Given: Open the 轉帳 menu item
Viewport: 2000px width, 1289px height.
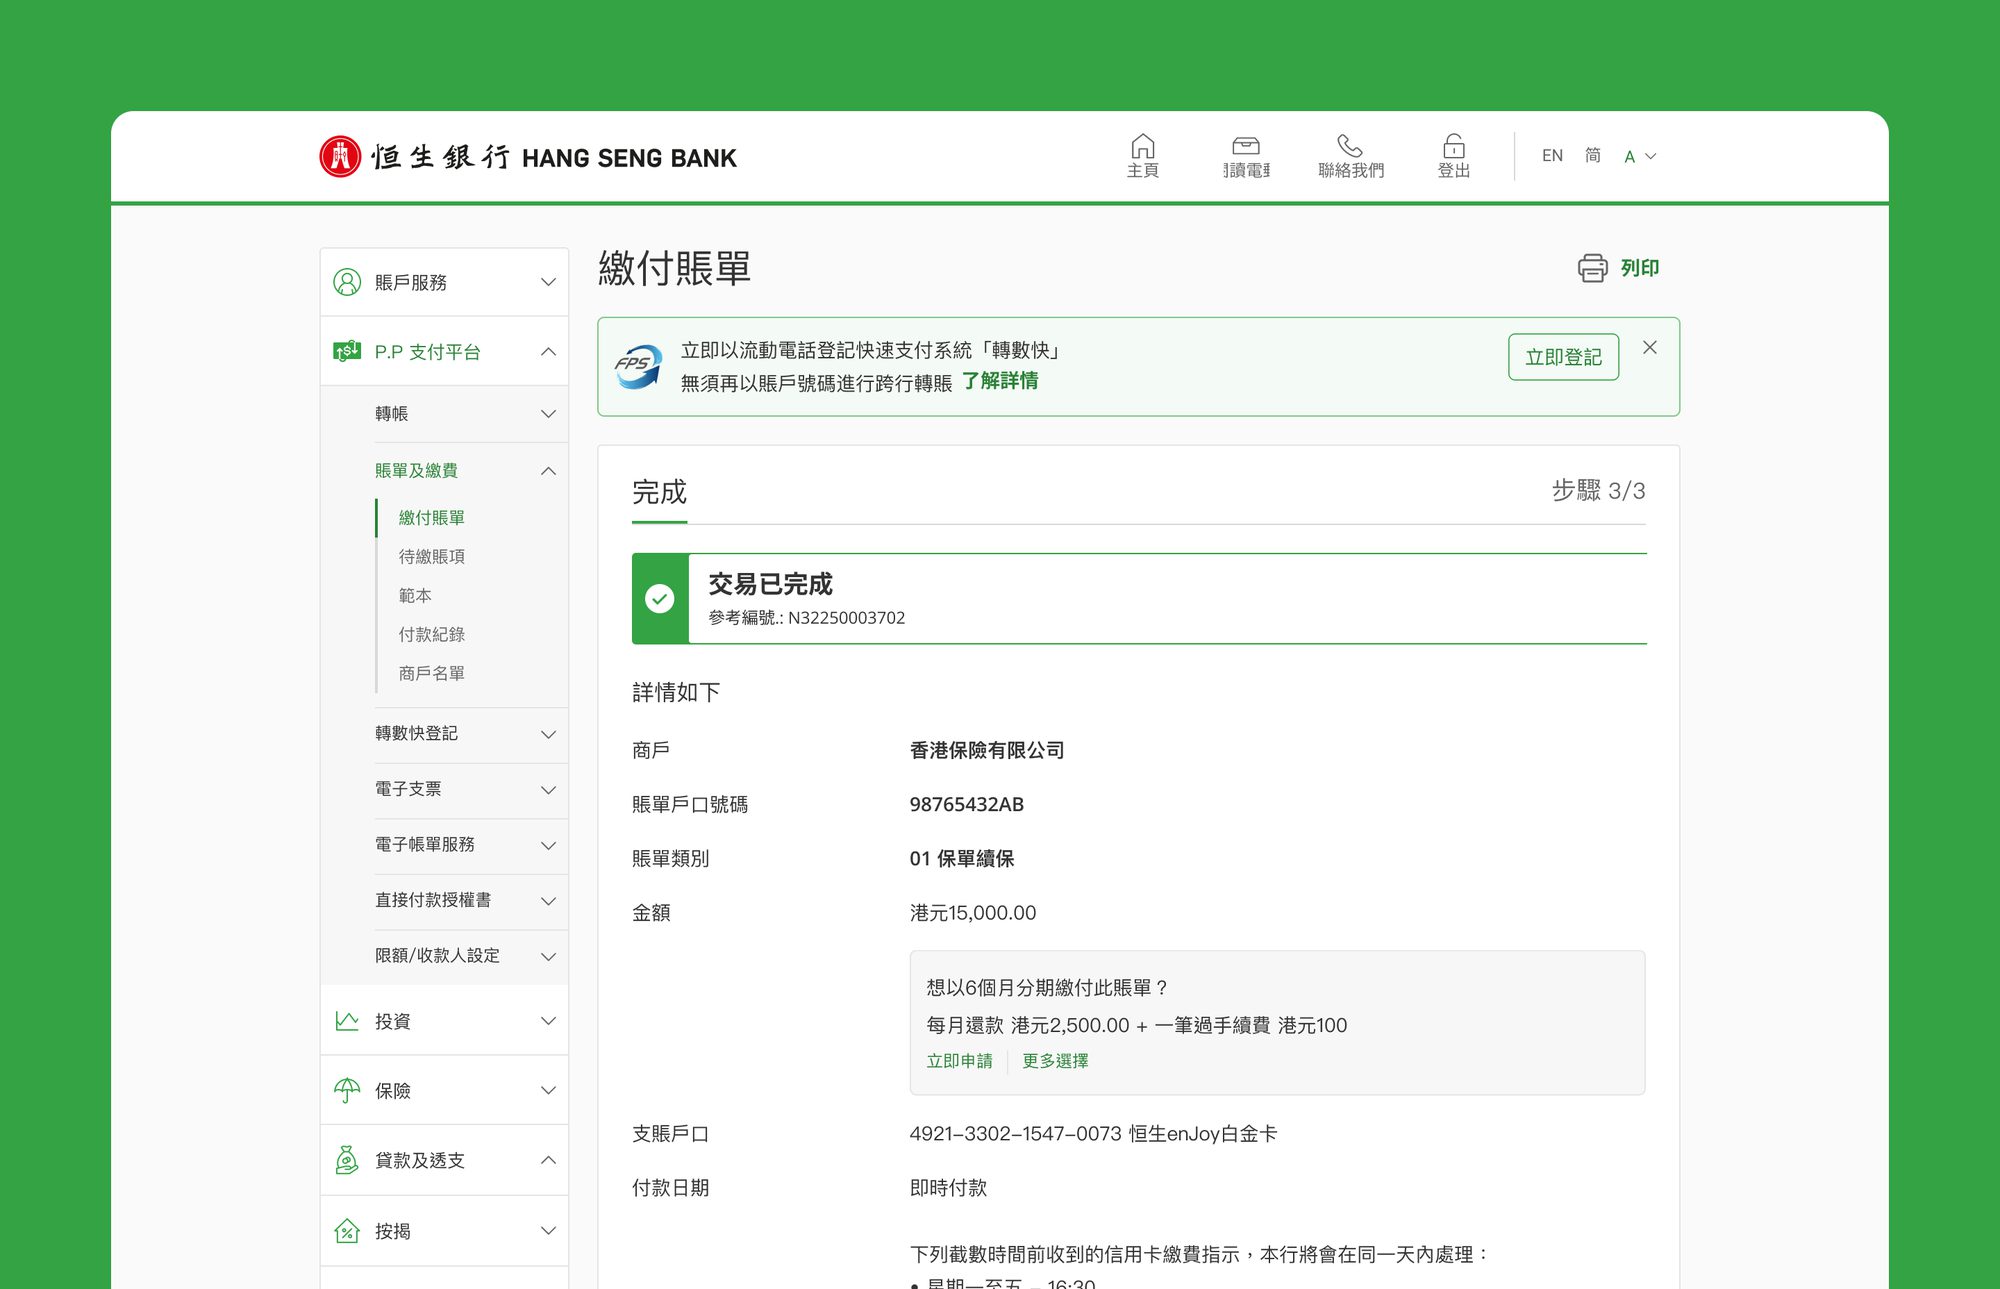Looking at the screenshot, I should [x=391, y=413].
